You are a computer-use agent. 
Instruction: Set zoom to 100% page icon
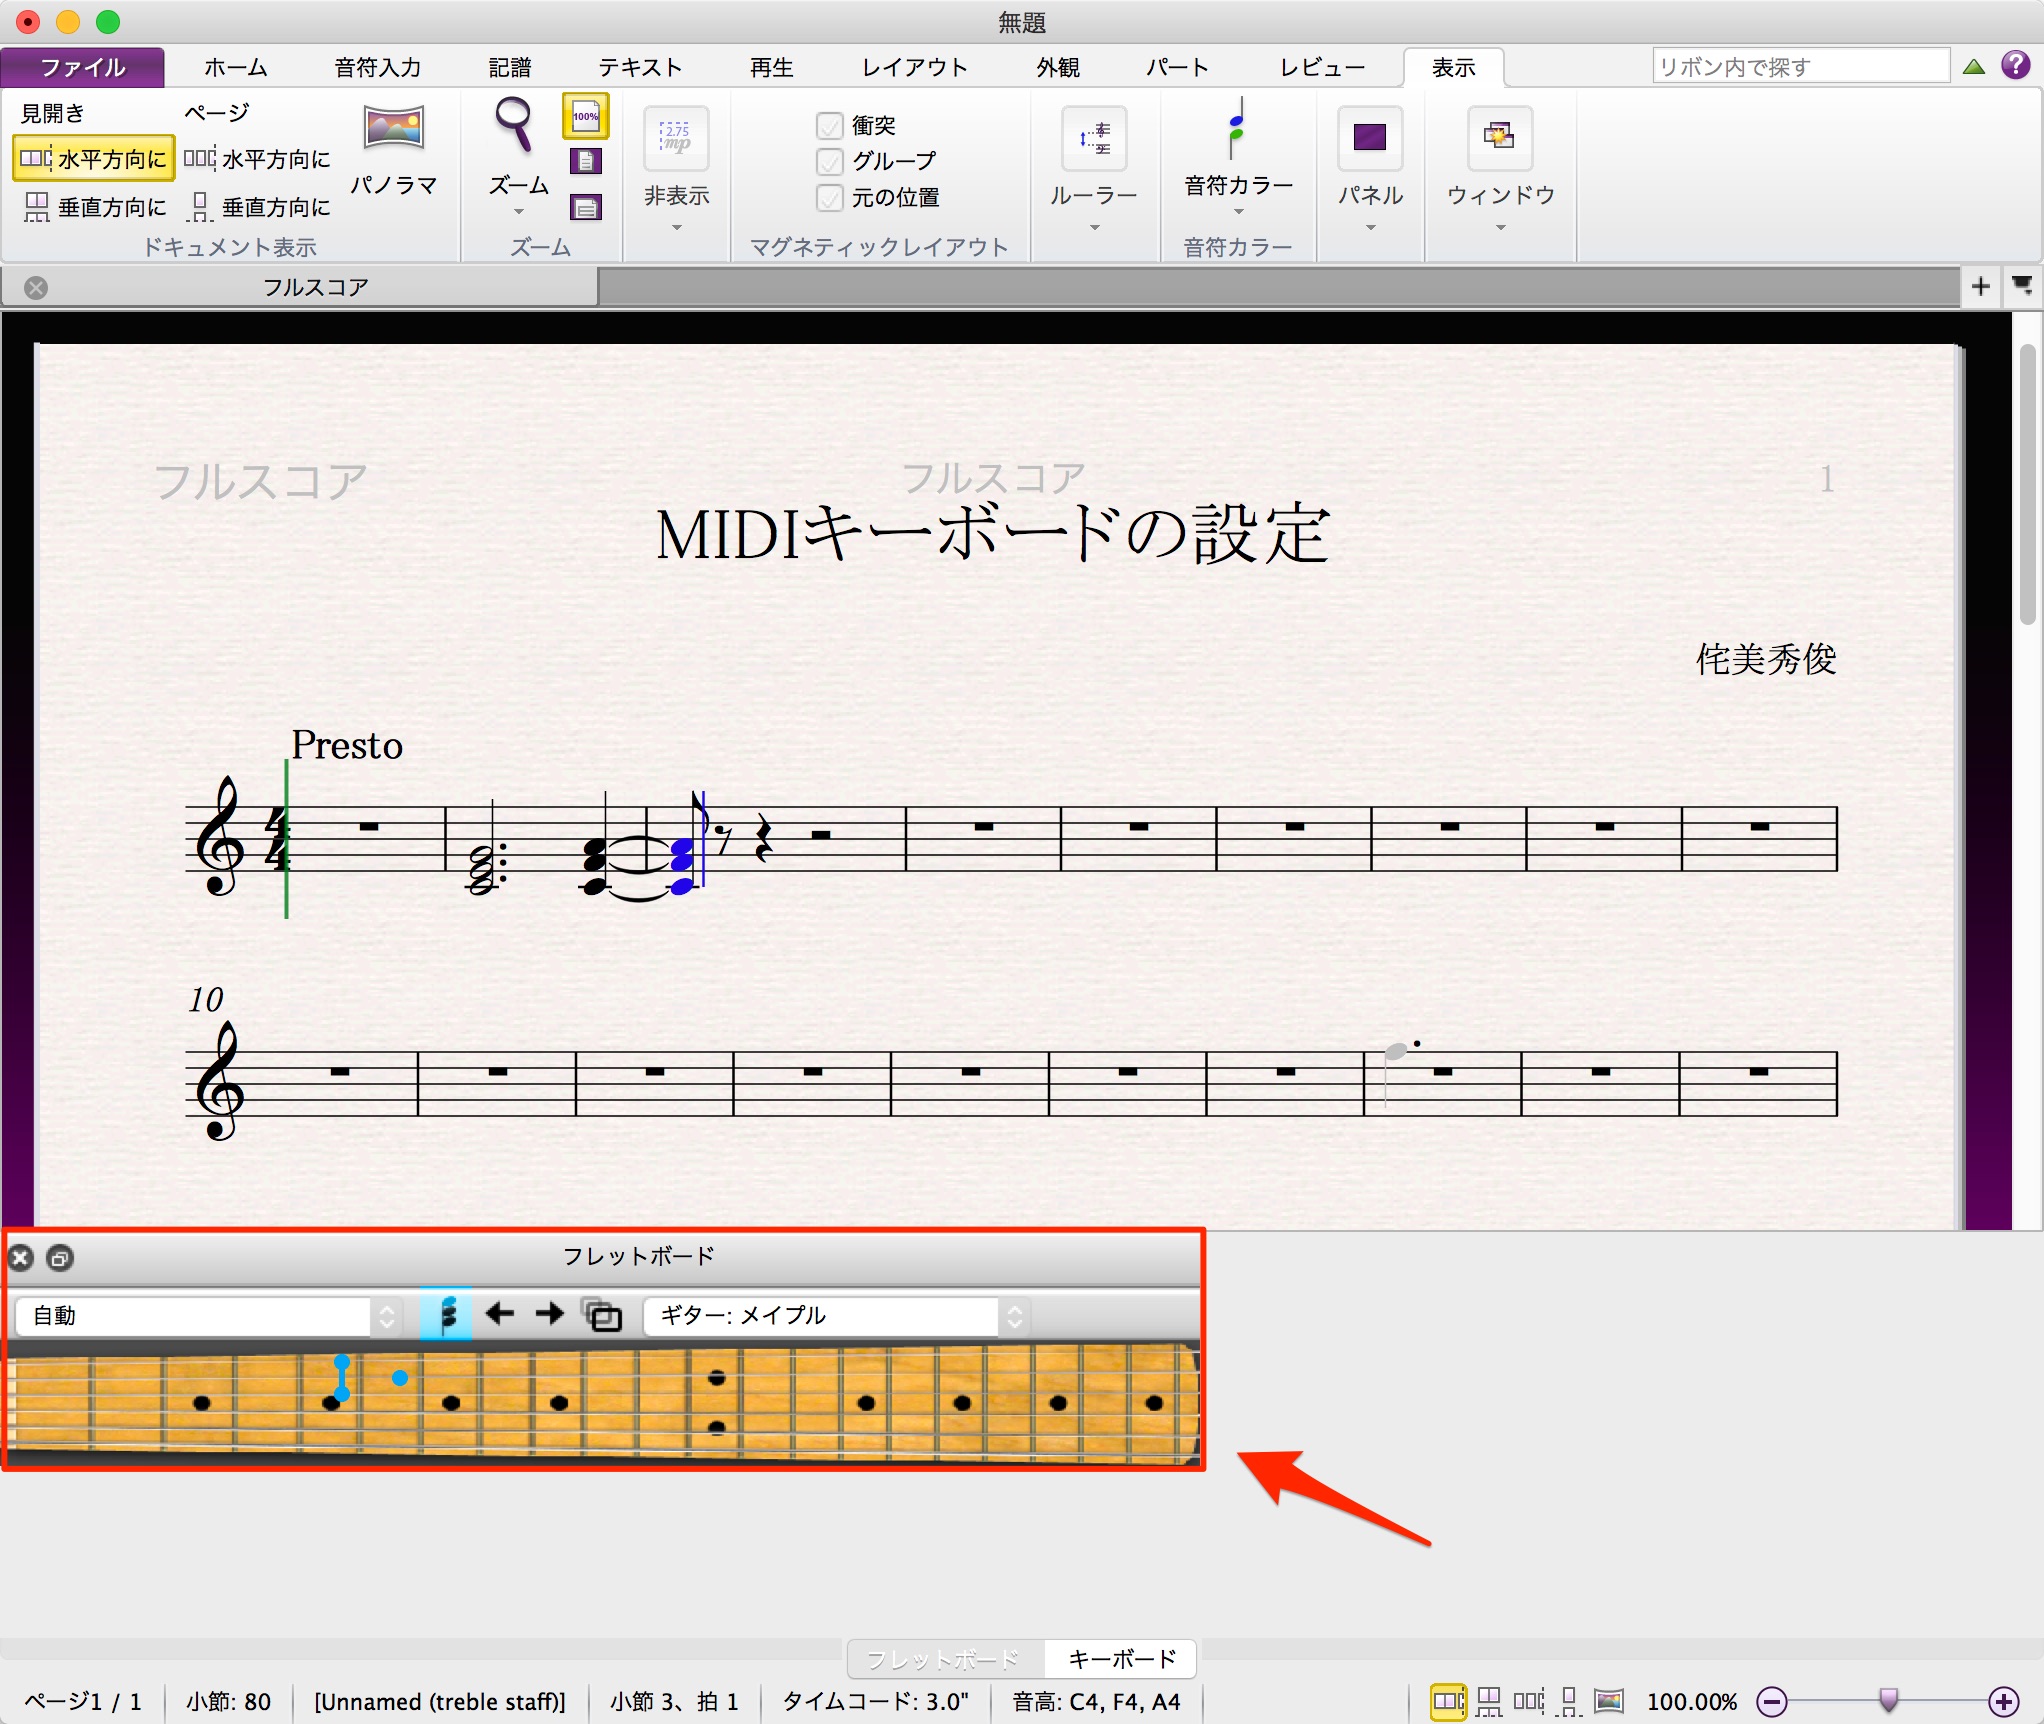pos(586,117)
